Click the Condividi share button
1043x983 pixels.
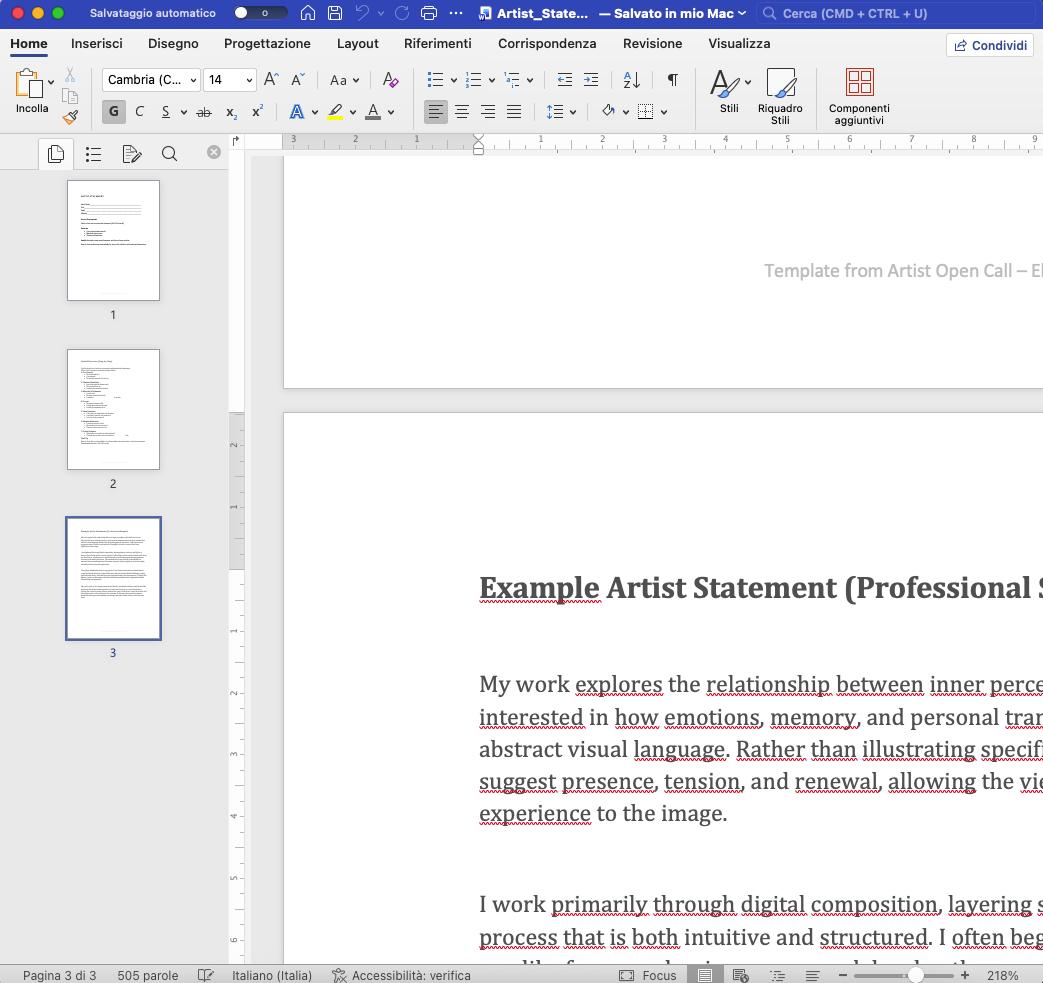[x=990, y=45]
